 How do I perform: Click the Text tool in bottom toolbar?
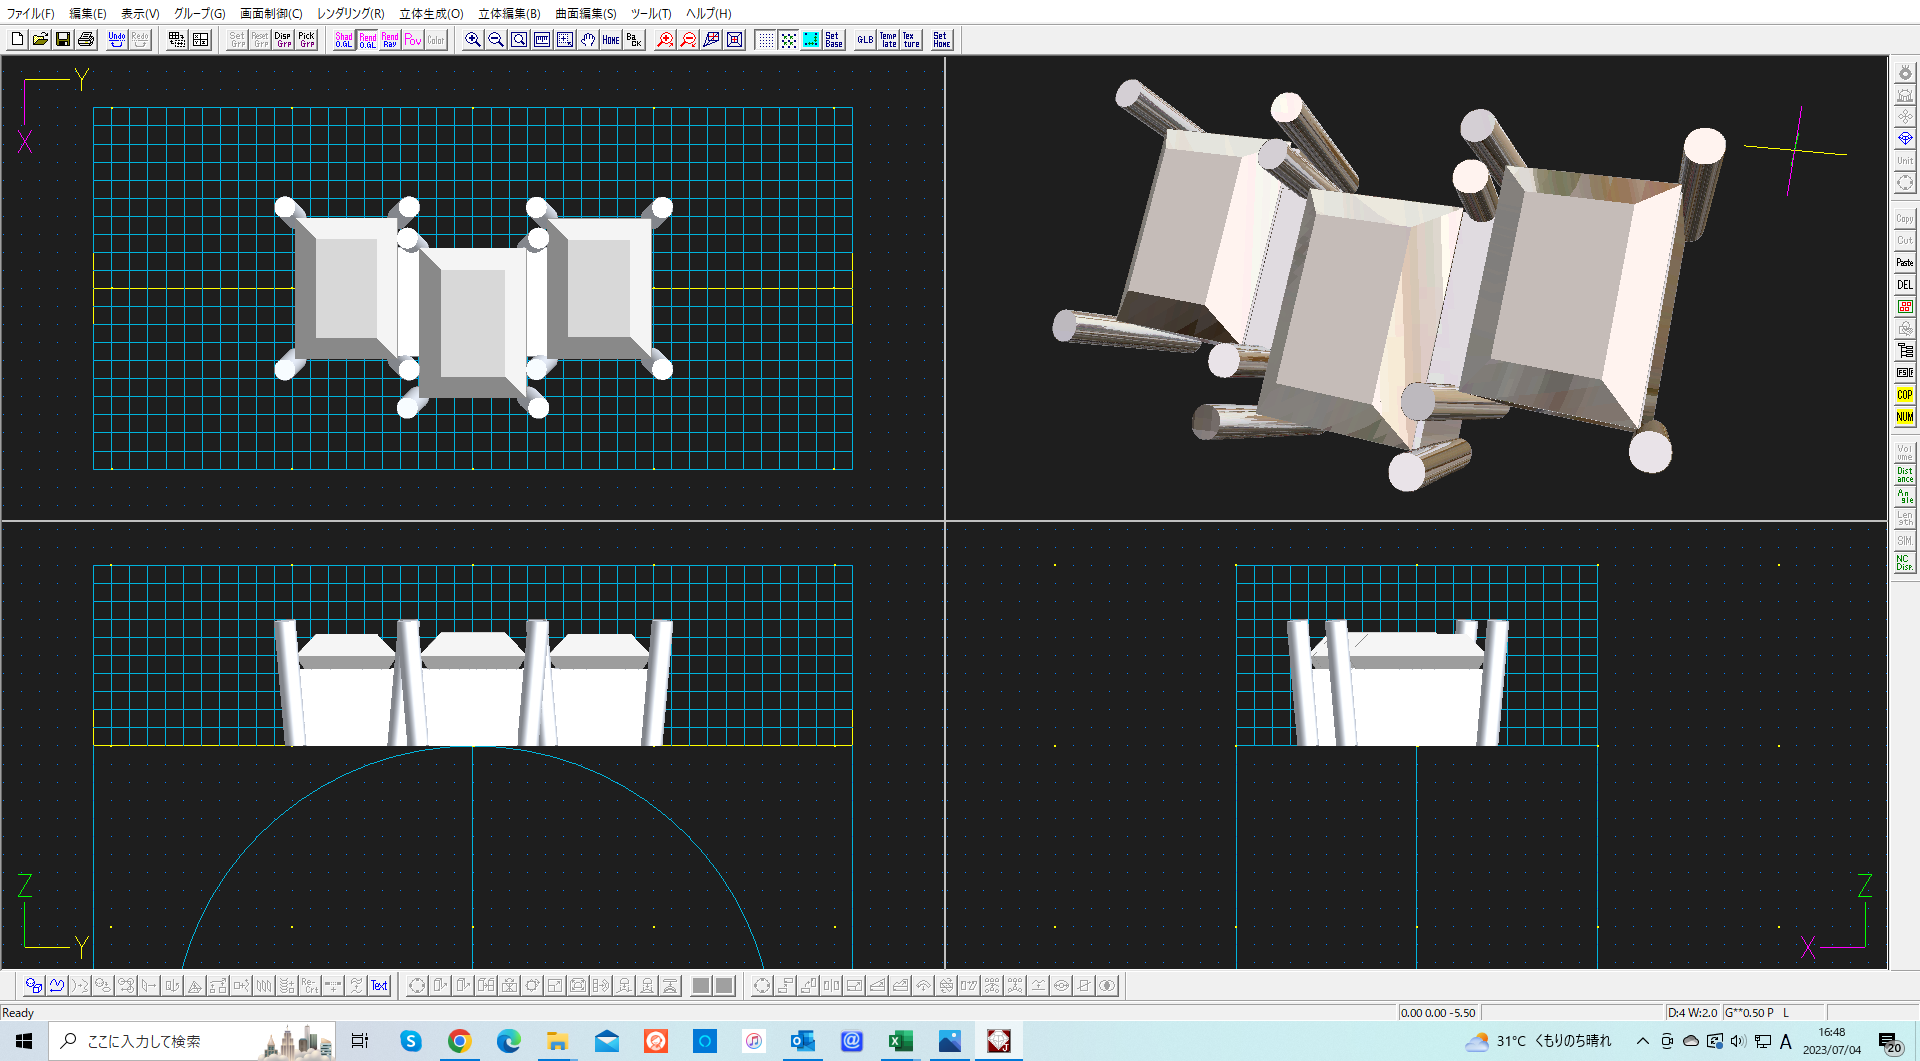coord(379,986)
